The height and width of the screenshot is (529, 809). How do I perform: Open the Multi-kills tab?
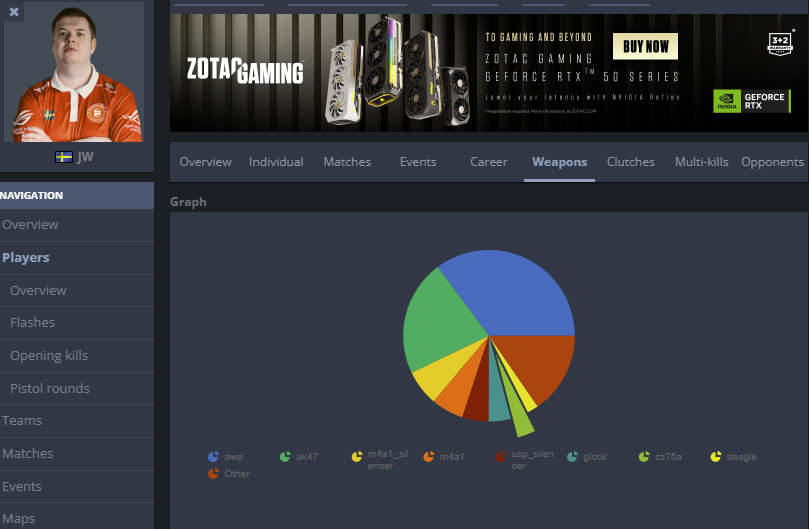click(701, 162)
